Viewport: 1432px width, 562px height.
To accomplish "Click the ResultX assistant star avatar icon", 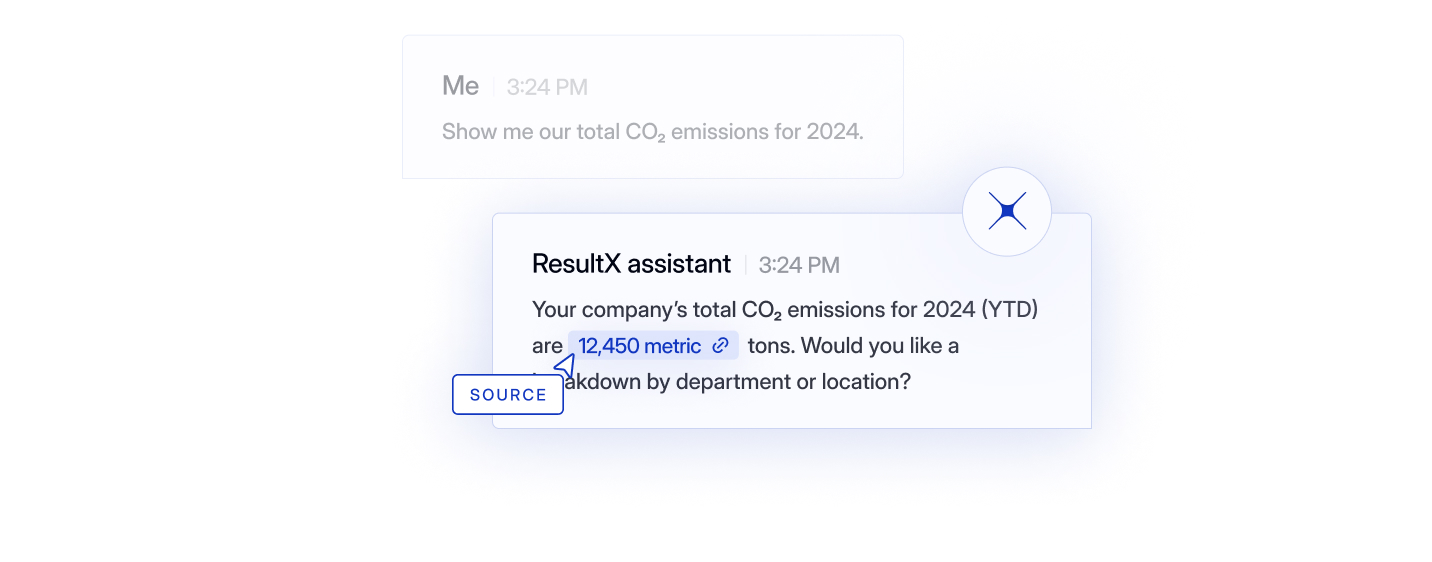I will click(1006, 211).
